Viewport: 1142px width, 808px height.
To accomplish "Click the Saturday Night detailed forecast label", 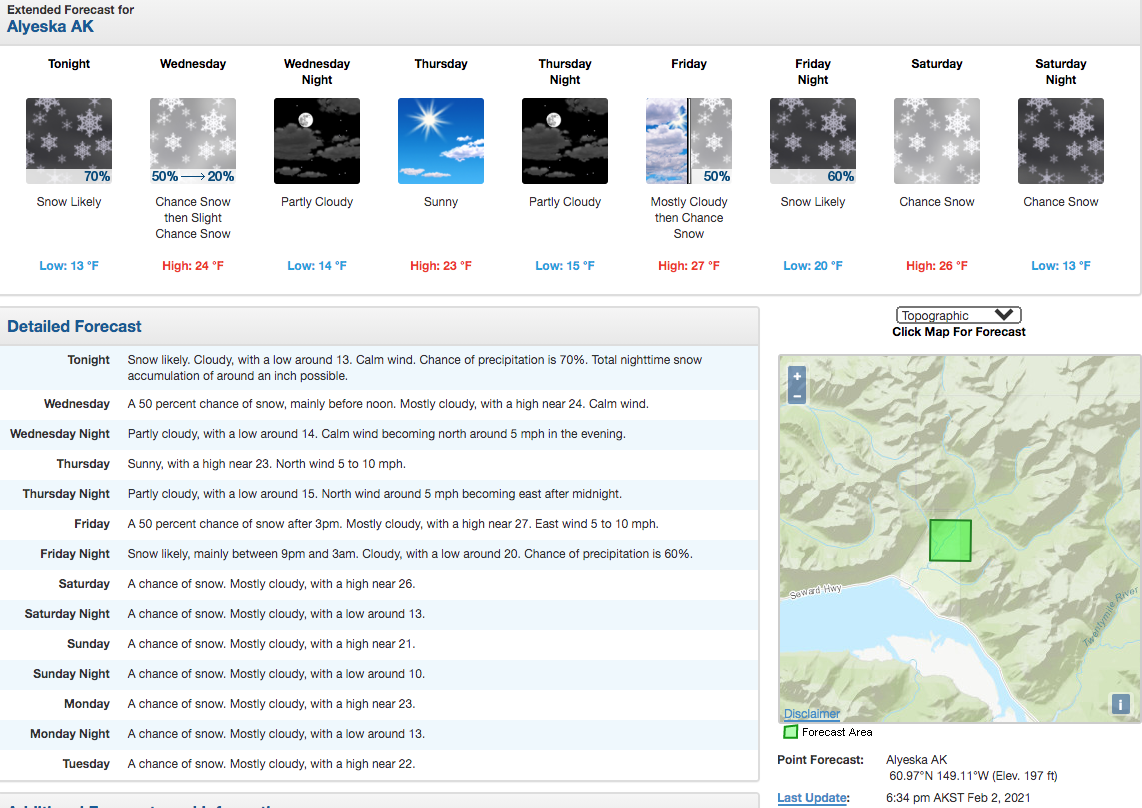I will click(x=67, y=613).
